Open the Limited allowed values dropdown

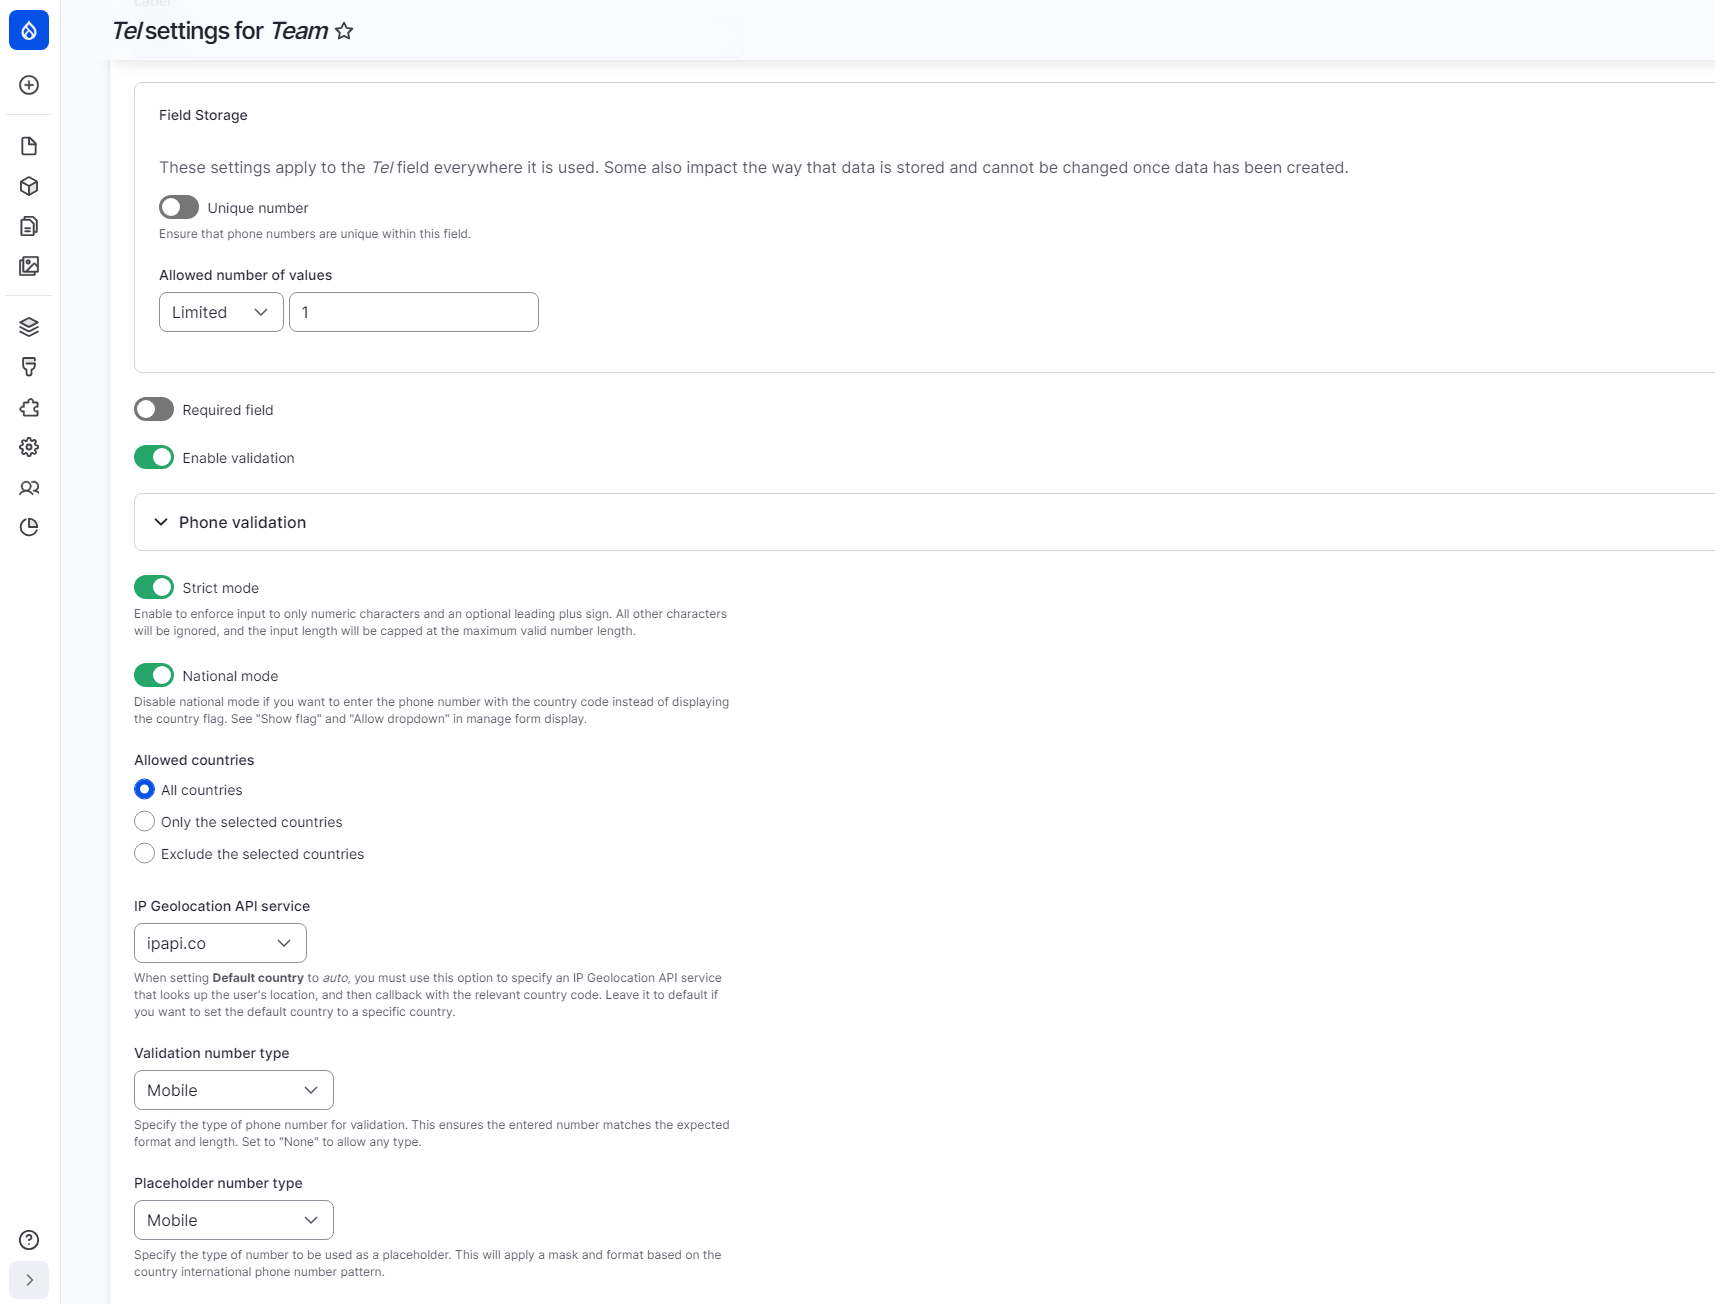click(x=221, y=312)
